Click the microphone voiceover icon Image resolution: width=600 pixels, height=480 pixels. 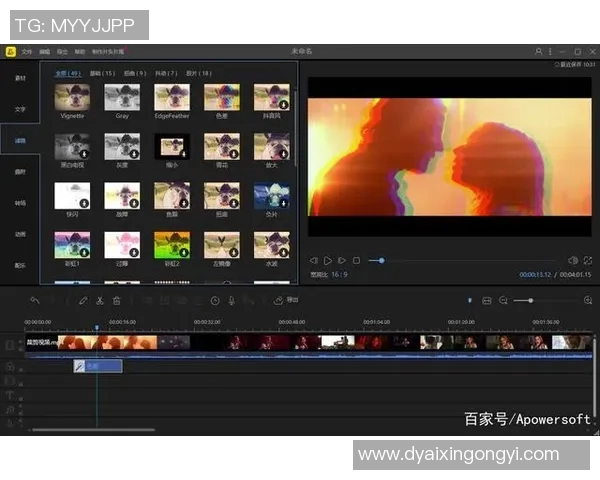tap(231, 300)
